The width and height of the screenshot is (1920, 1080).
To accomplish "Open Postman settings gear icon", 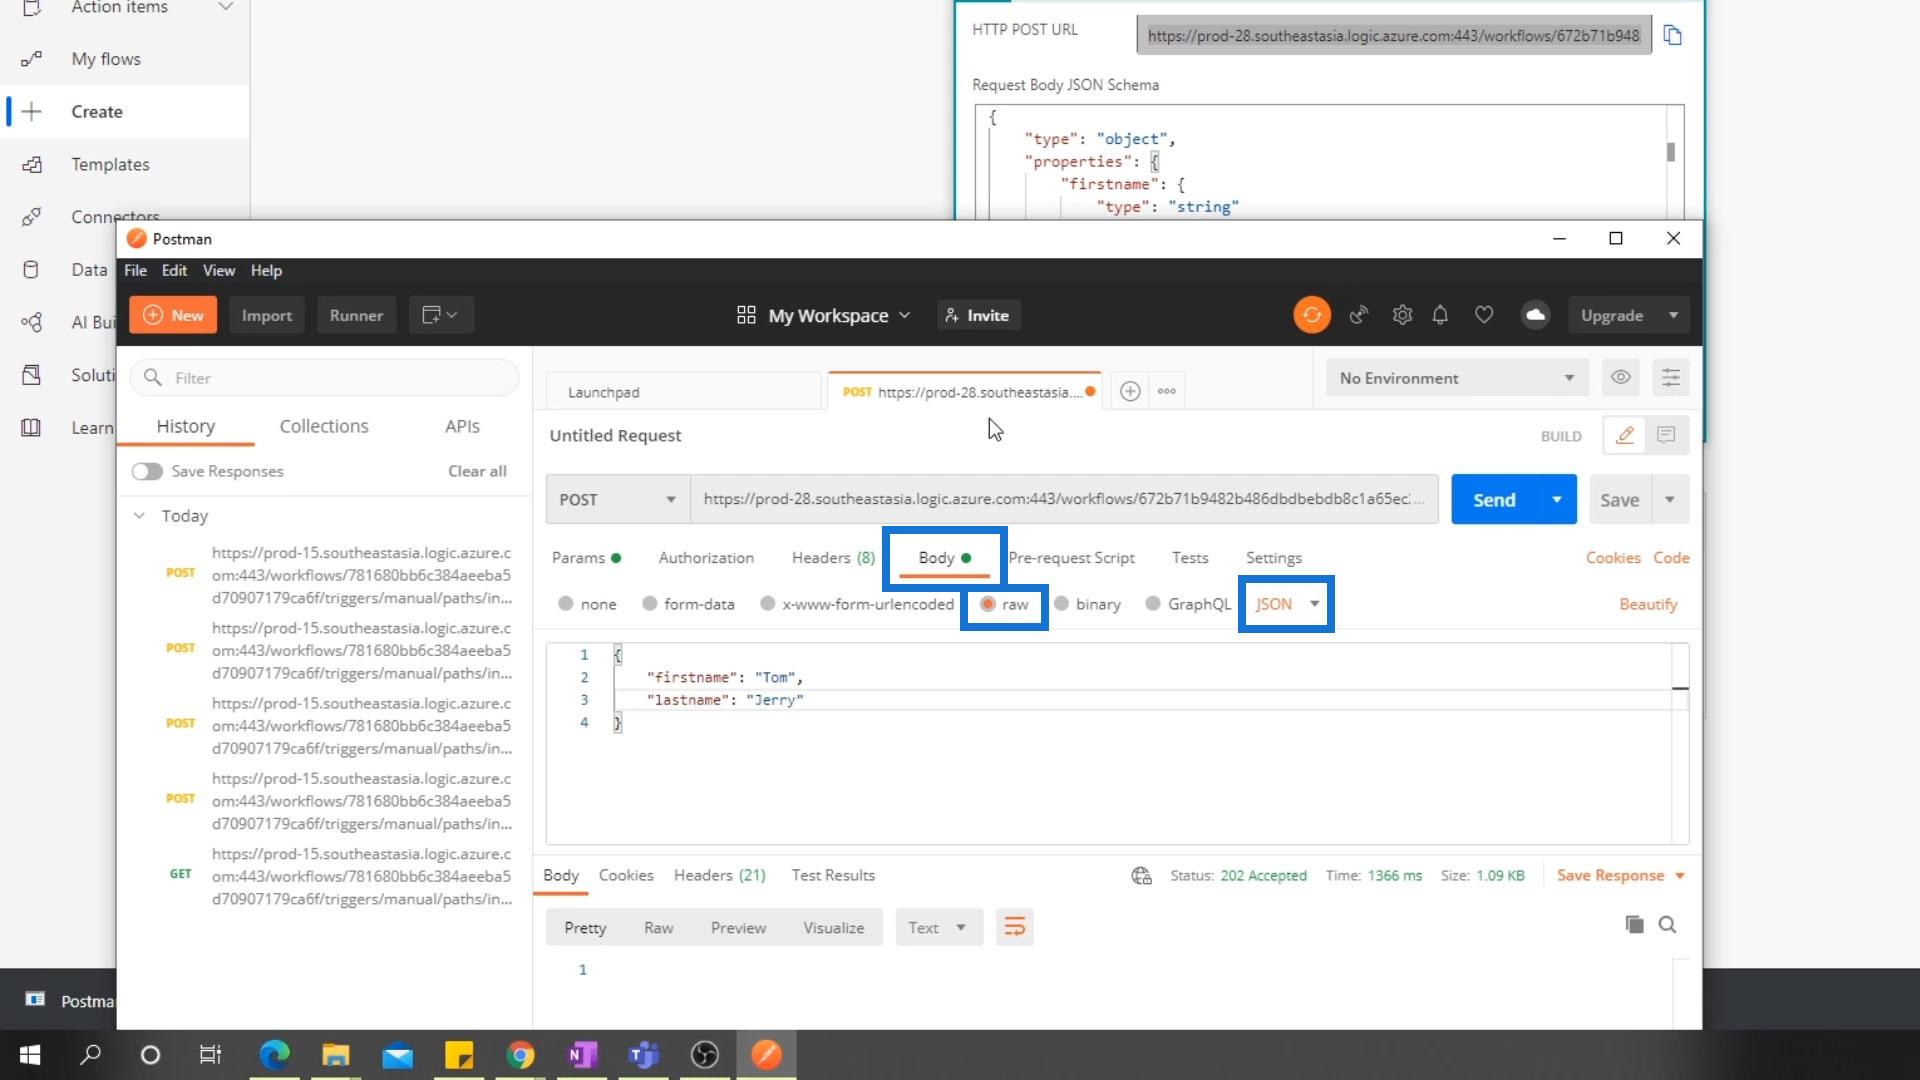I will tap(1402, 315).
